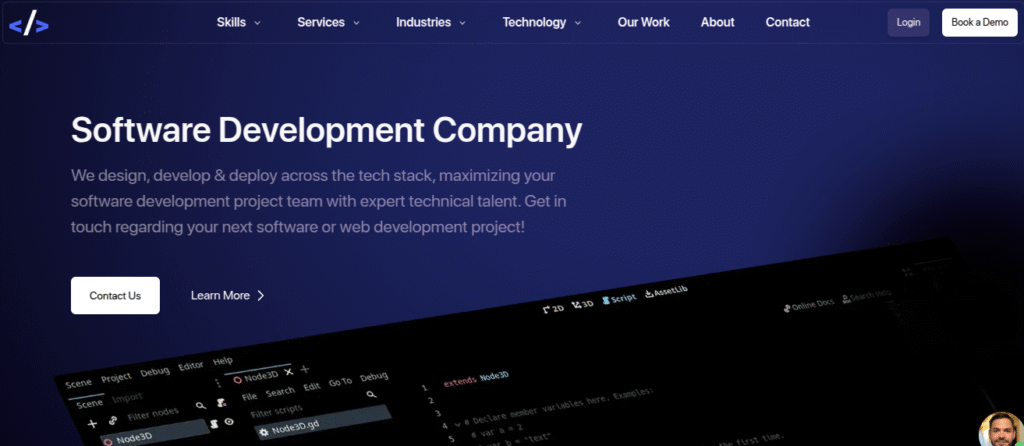Switch to the Import dock tab
The width and height of the screenshot is (1024, 446).
[127, 398]
